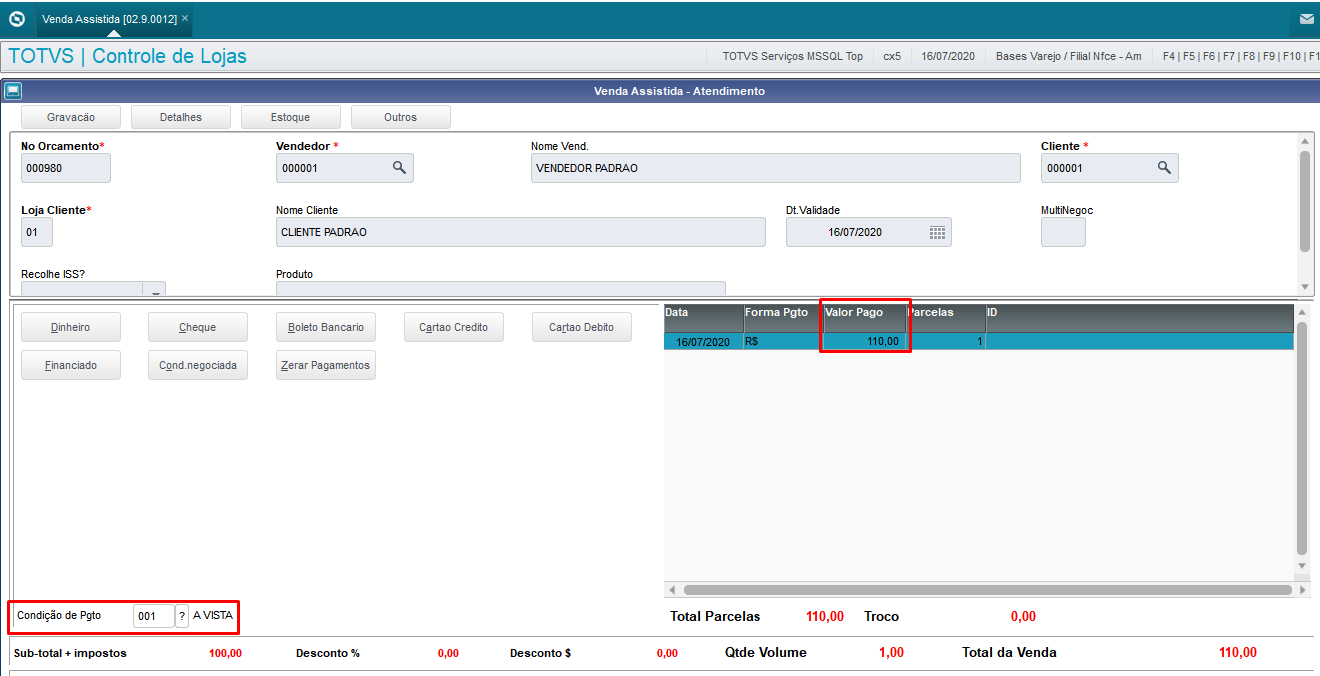Search Vendedor using the magnifier icon
Screen dimensions: 1320x676
(399, 168)
